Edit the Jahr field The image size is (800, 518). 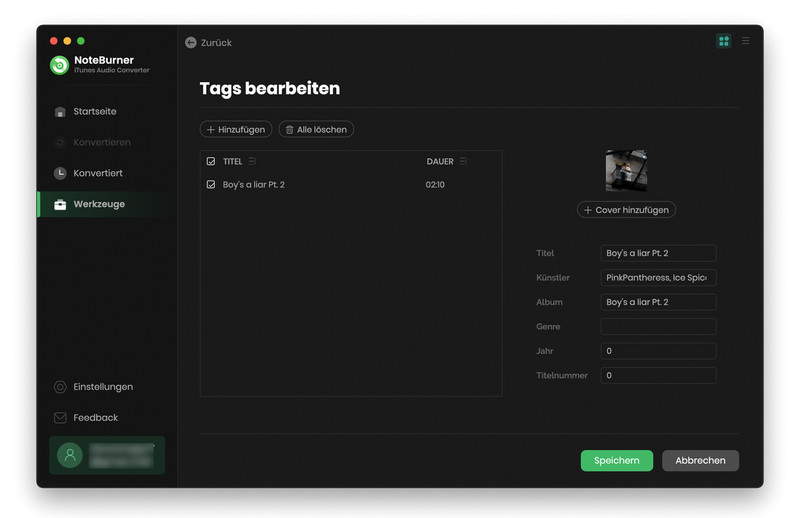[658, 351]
